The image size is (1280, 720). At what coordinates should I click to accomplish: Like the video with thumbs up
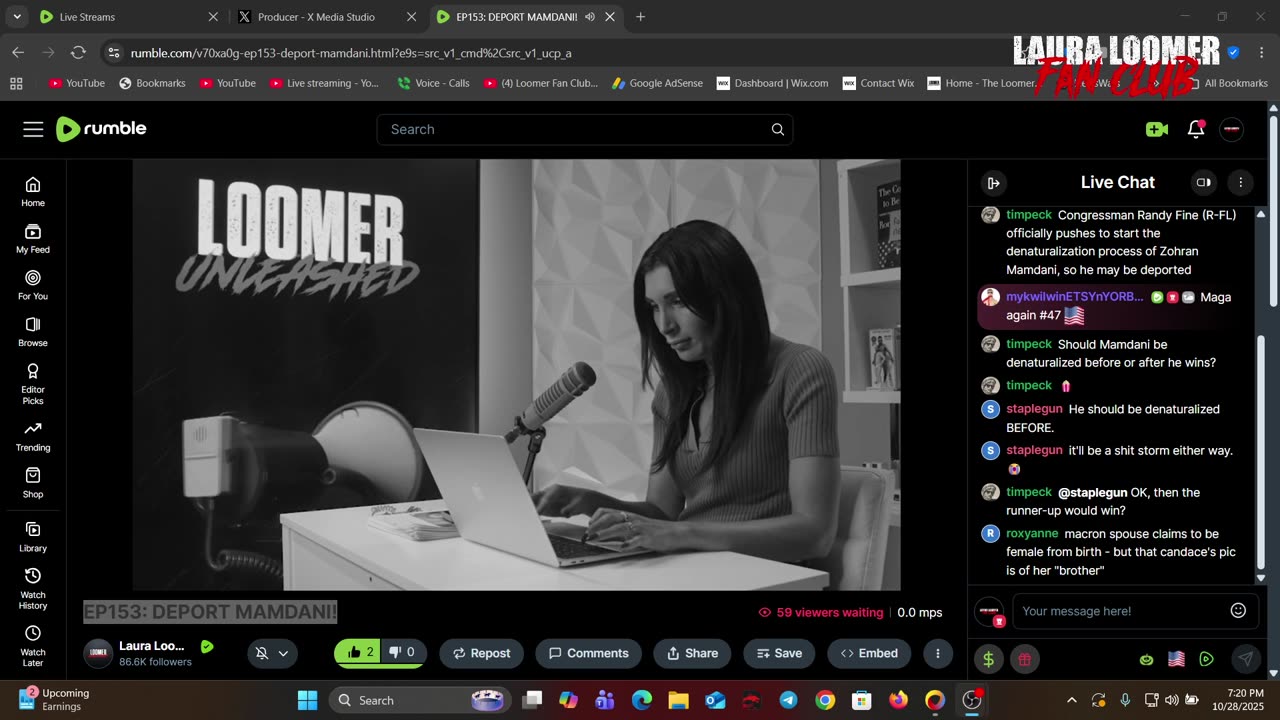point(359,653)
